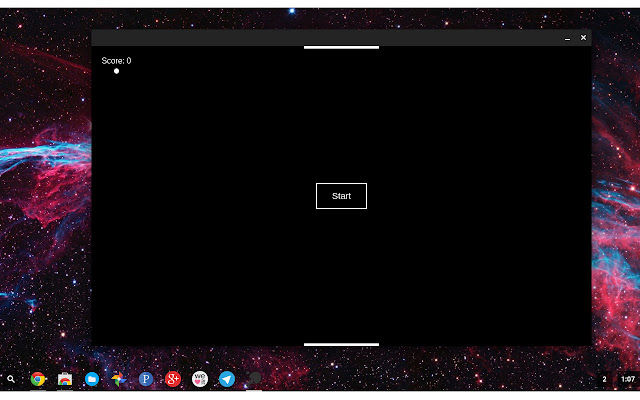Open the launcher search icon in the shelf
Screen dimensions: 640x400
(11, 379)
